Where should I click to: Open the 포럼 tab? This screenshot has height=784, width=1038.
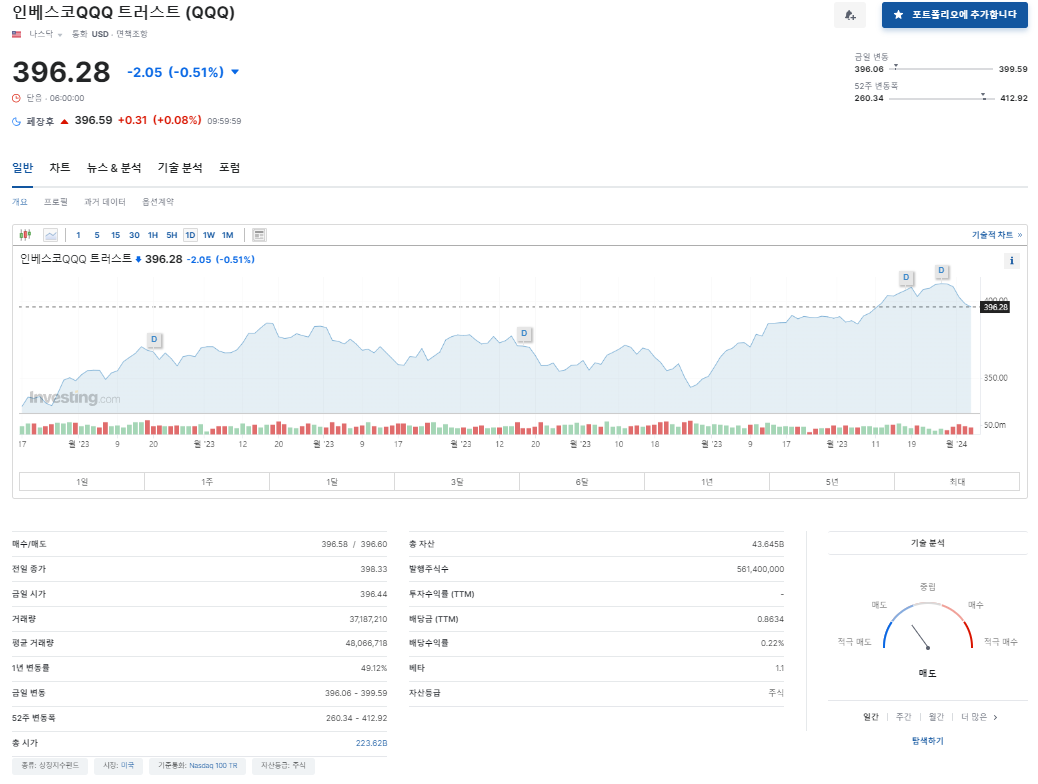point(230,168)
